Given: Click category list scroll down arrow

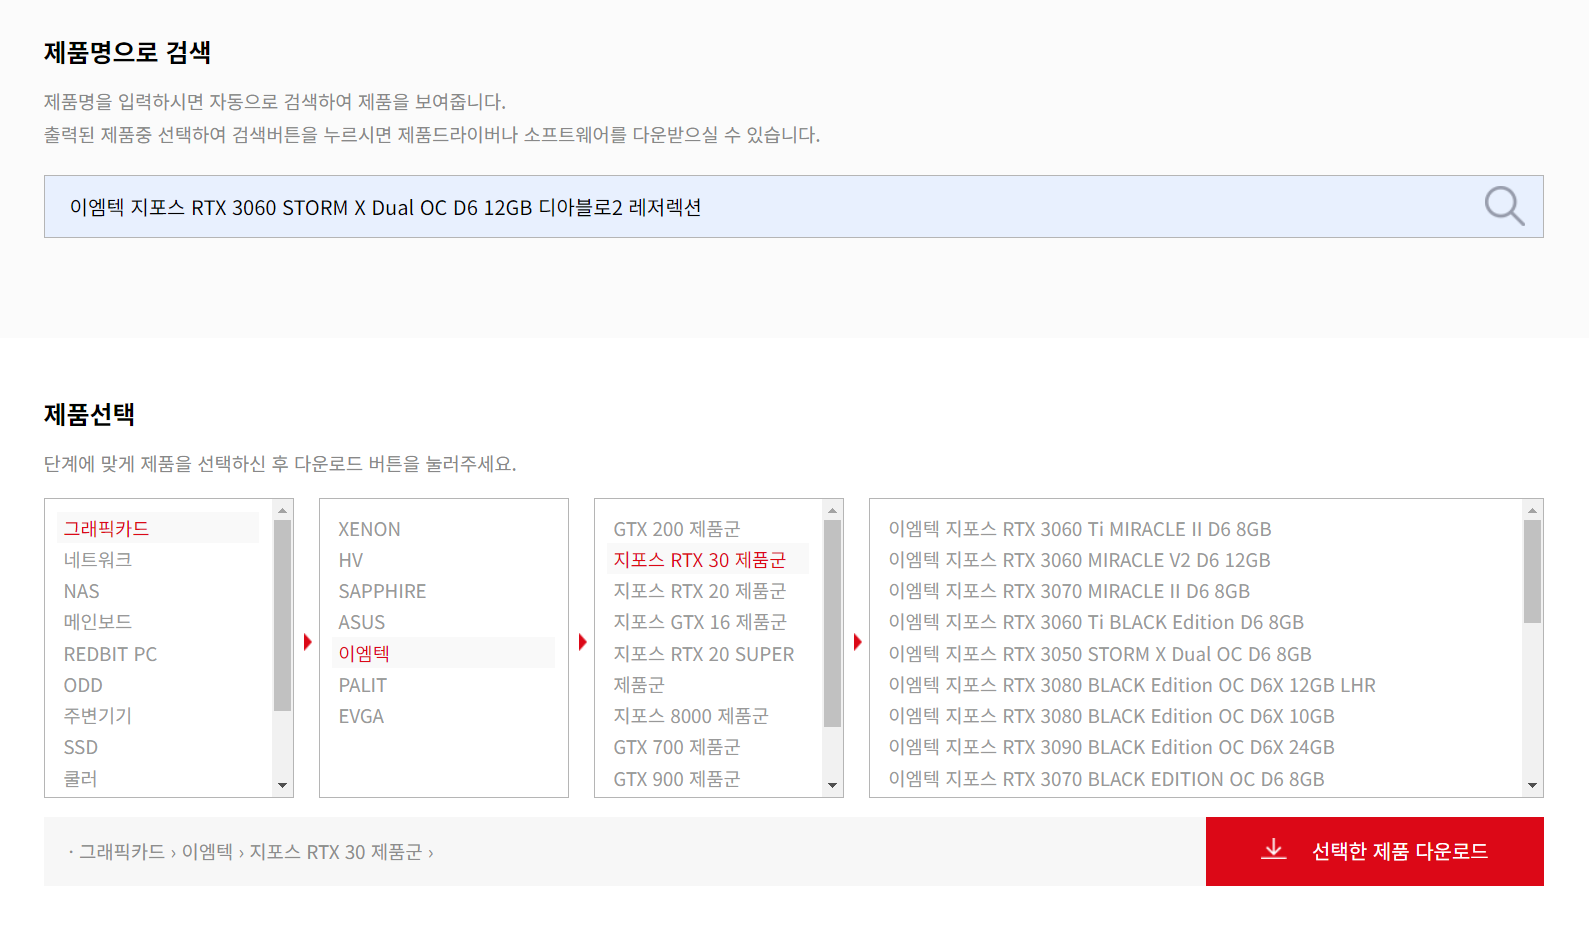Looking at the screenshot, I should (x=283, y=785).
